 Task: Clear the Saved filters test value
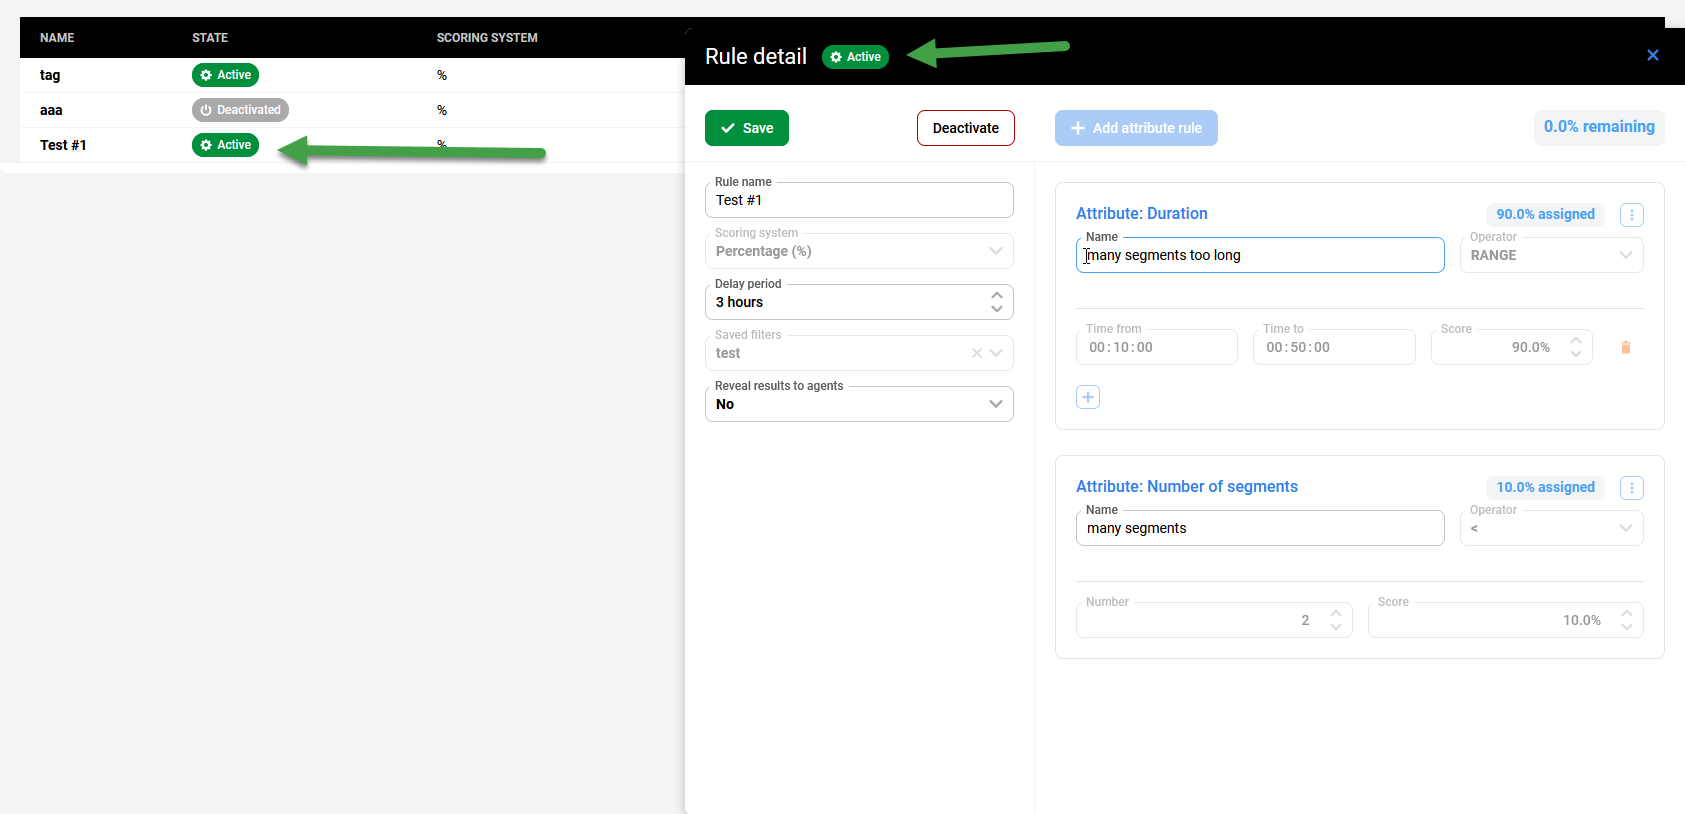coord(976,353)
